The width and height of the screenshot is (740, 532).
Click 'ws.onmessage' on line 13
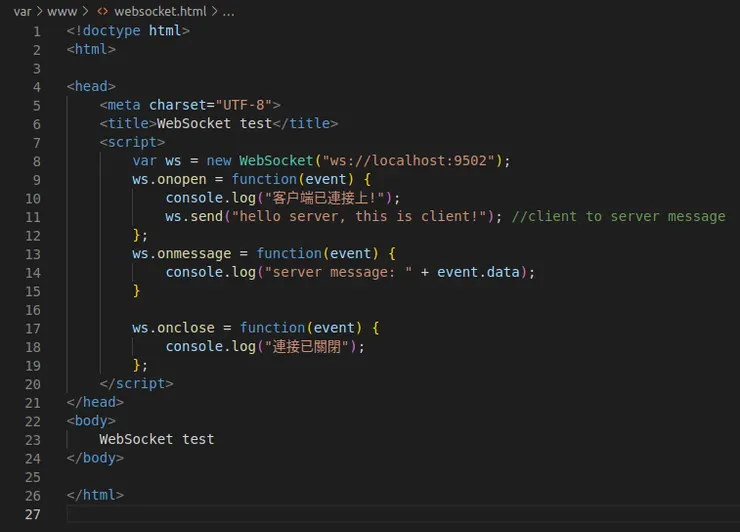click(182, 253)
